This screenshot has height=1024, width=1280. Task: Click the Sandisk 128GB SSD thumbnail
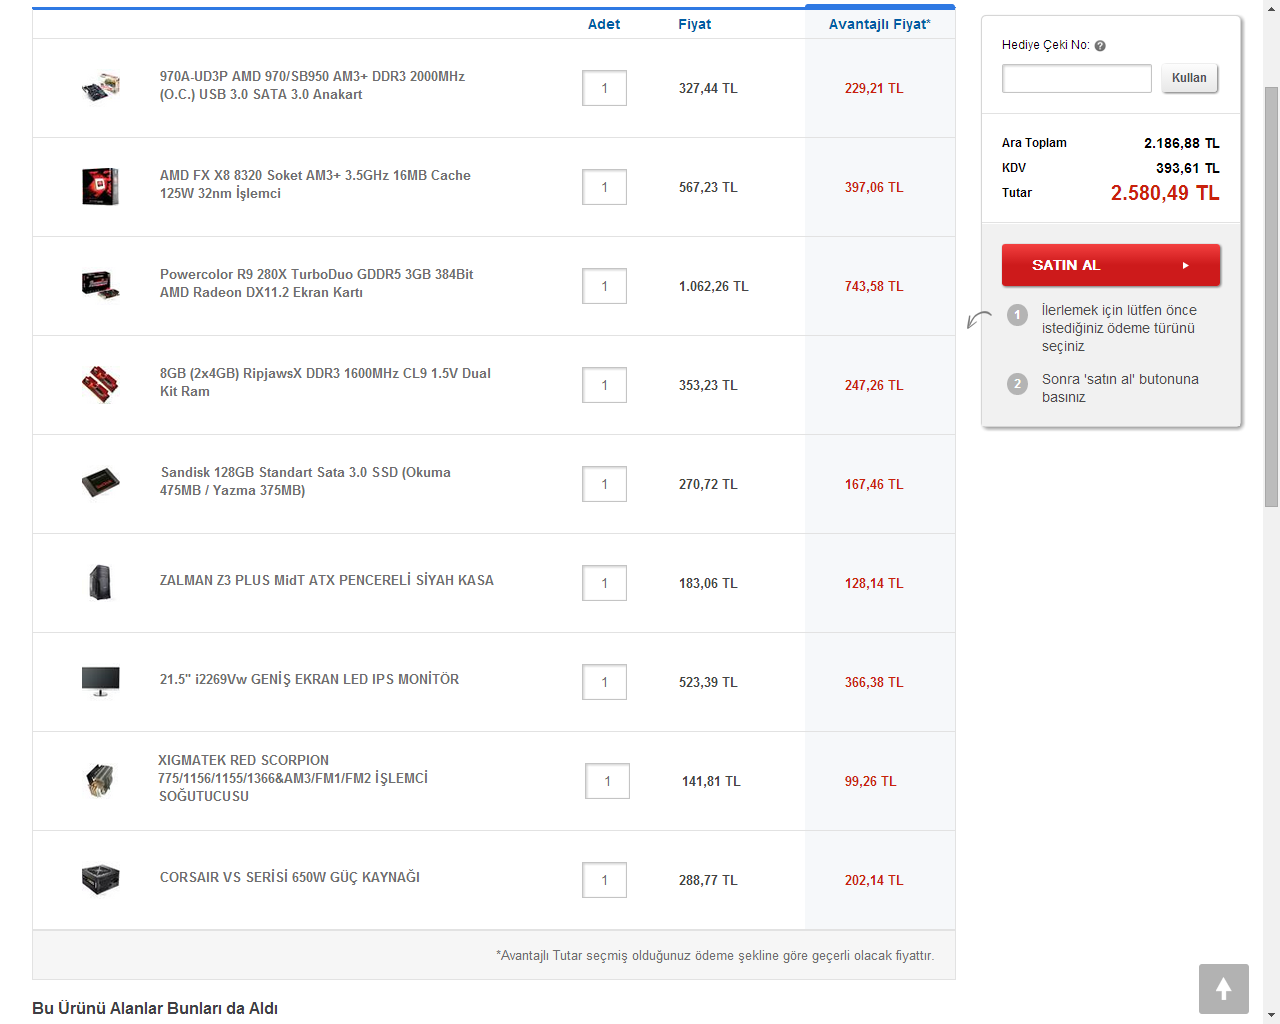click(100, 483)
